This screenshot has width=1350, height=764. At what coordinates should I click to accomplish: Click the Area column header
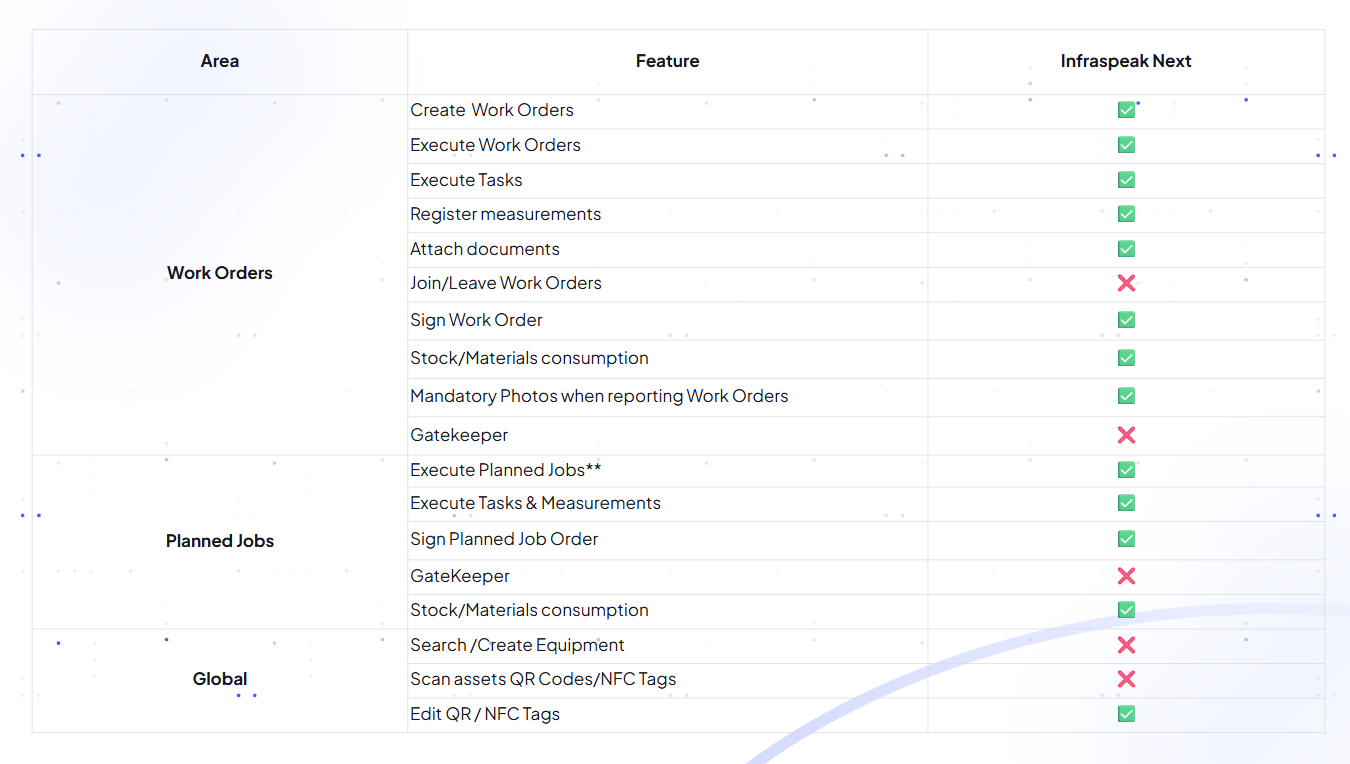[x=220, y=61]
